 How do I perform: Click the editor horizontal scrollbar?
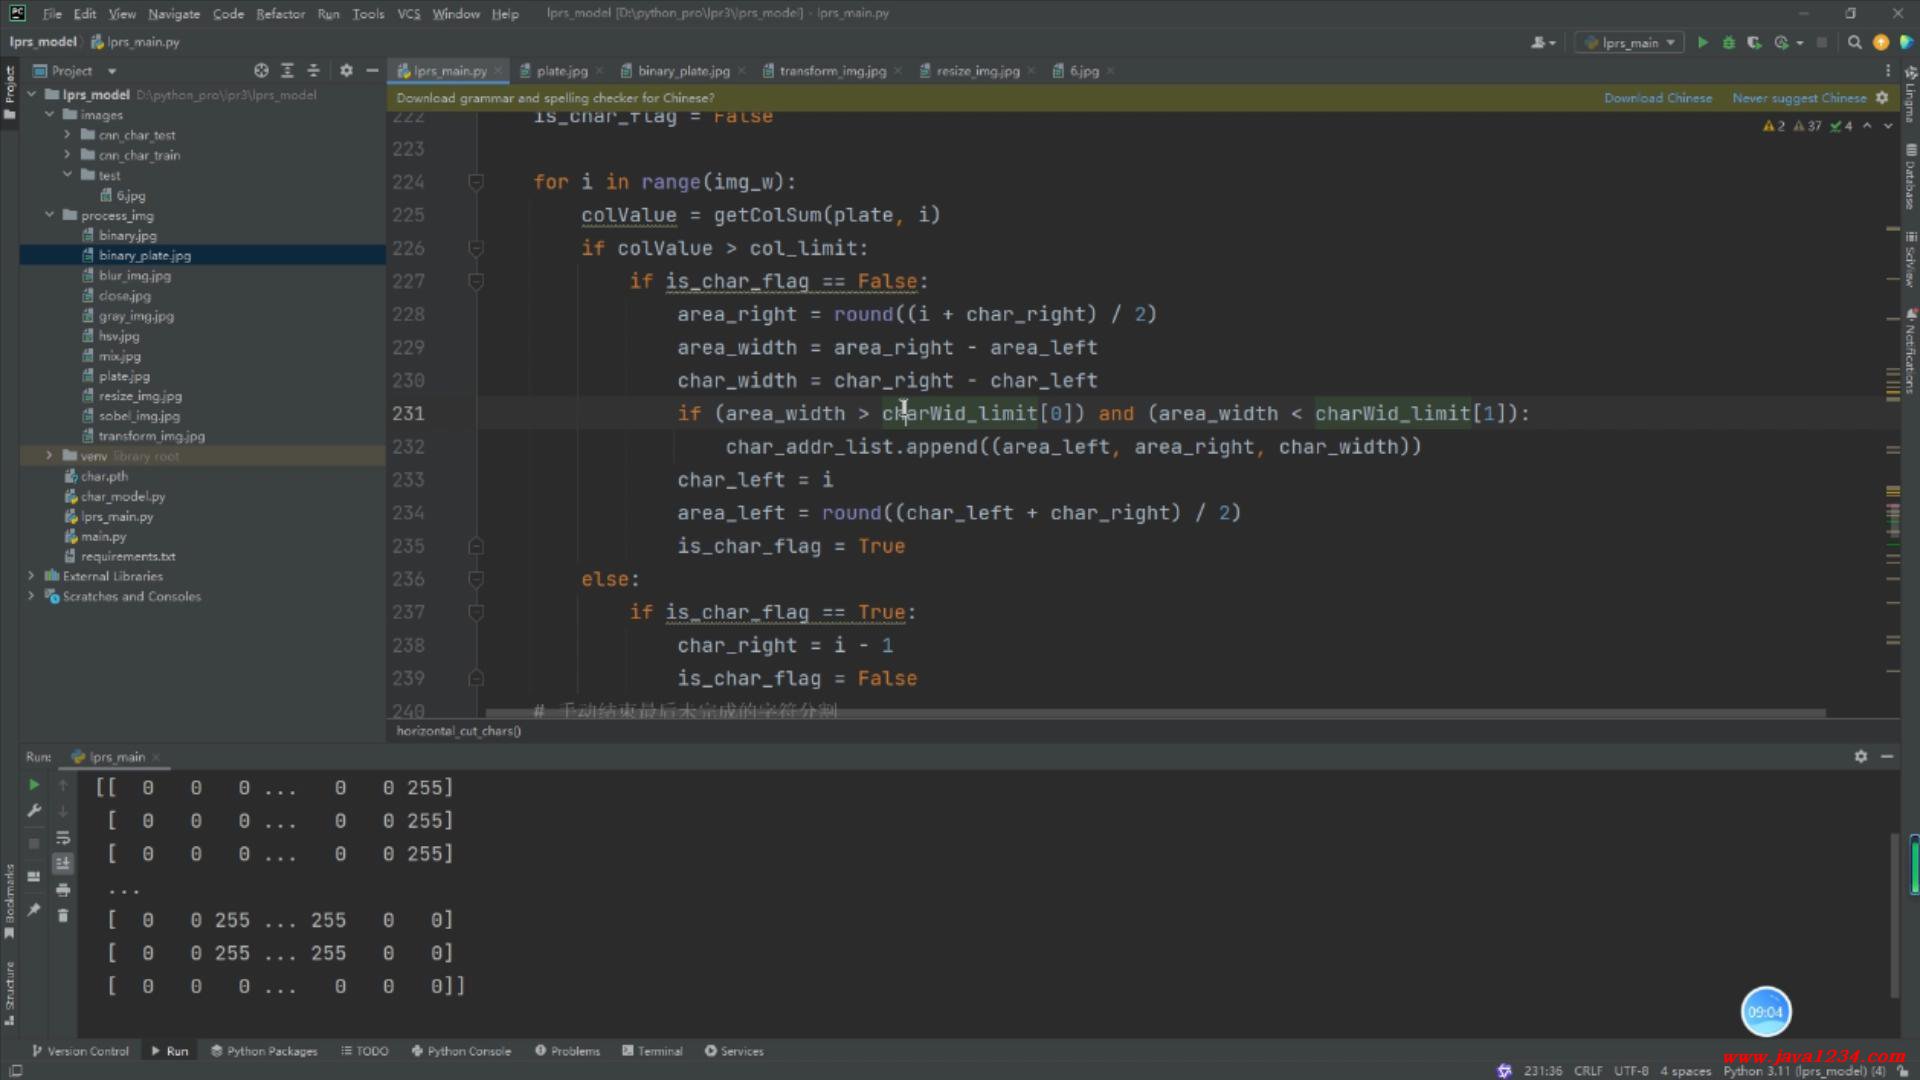[1154, 713]
